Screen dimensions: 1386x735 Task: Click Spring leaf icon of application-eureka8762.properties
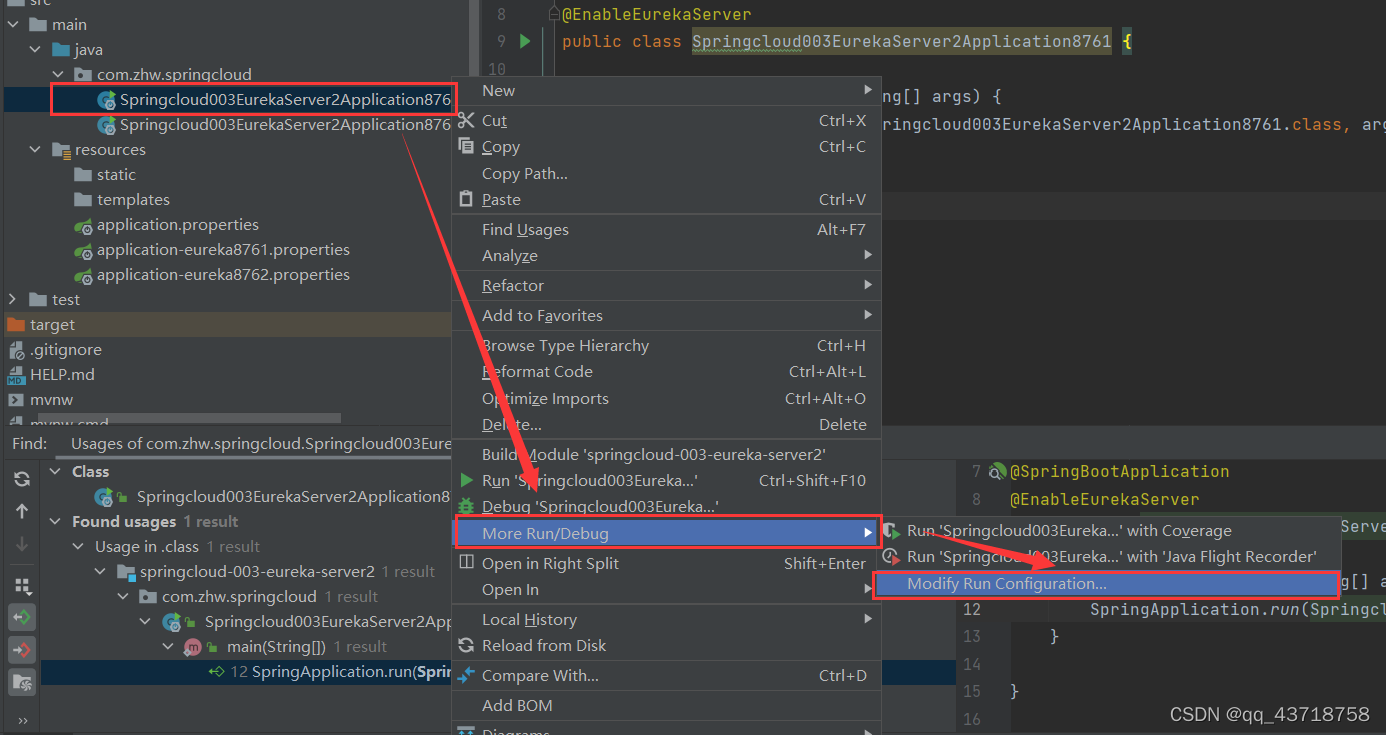[x=84, y=275]
